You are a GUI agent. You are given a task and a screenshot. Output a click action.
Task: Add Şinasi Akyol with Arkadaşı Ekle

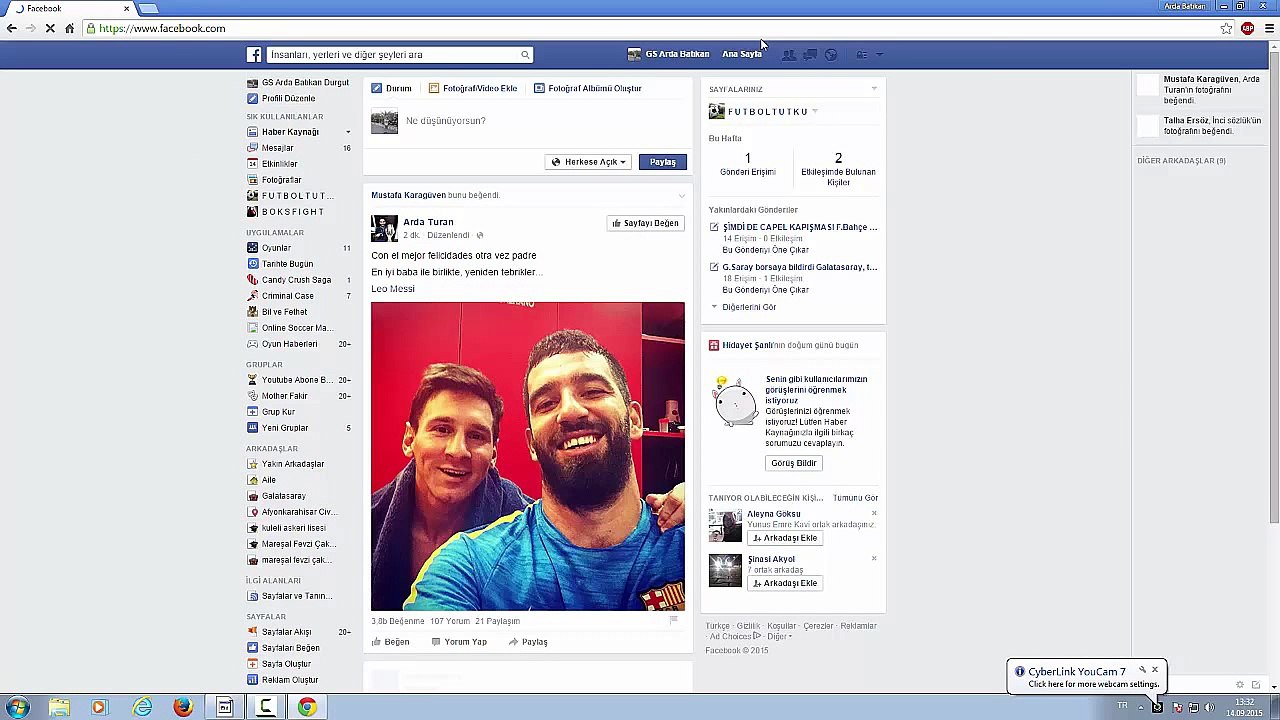[x=785, y=583]
